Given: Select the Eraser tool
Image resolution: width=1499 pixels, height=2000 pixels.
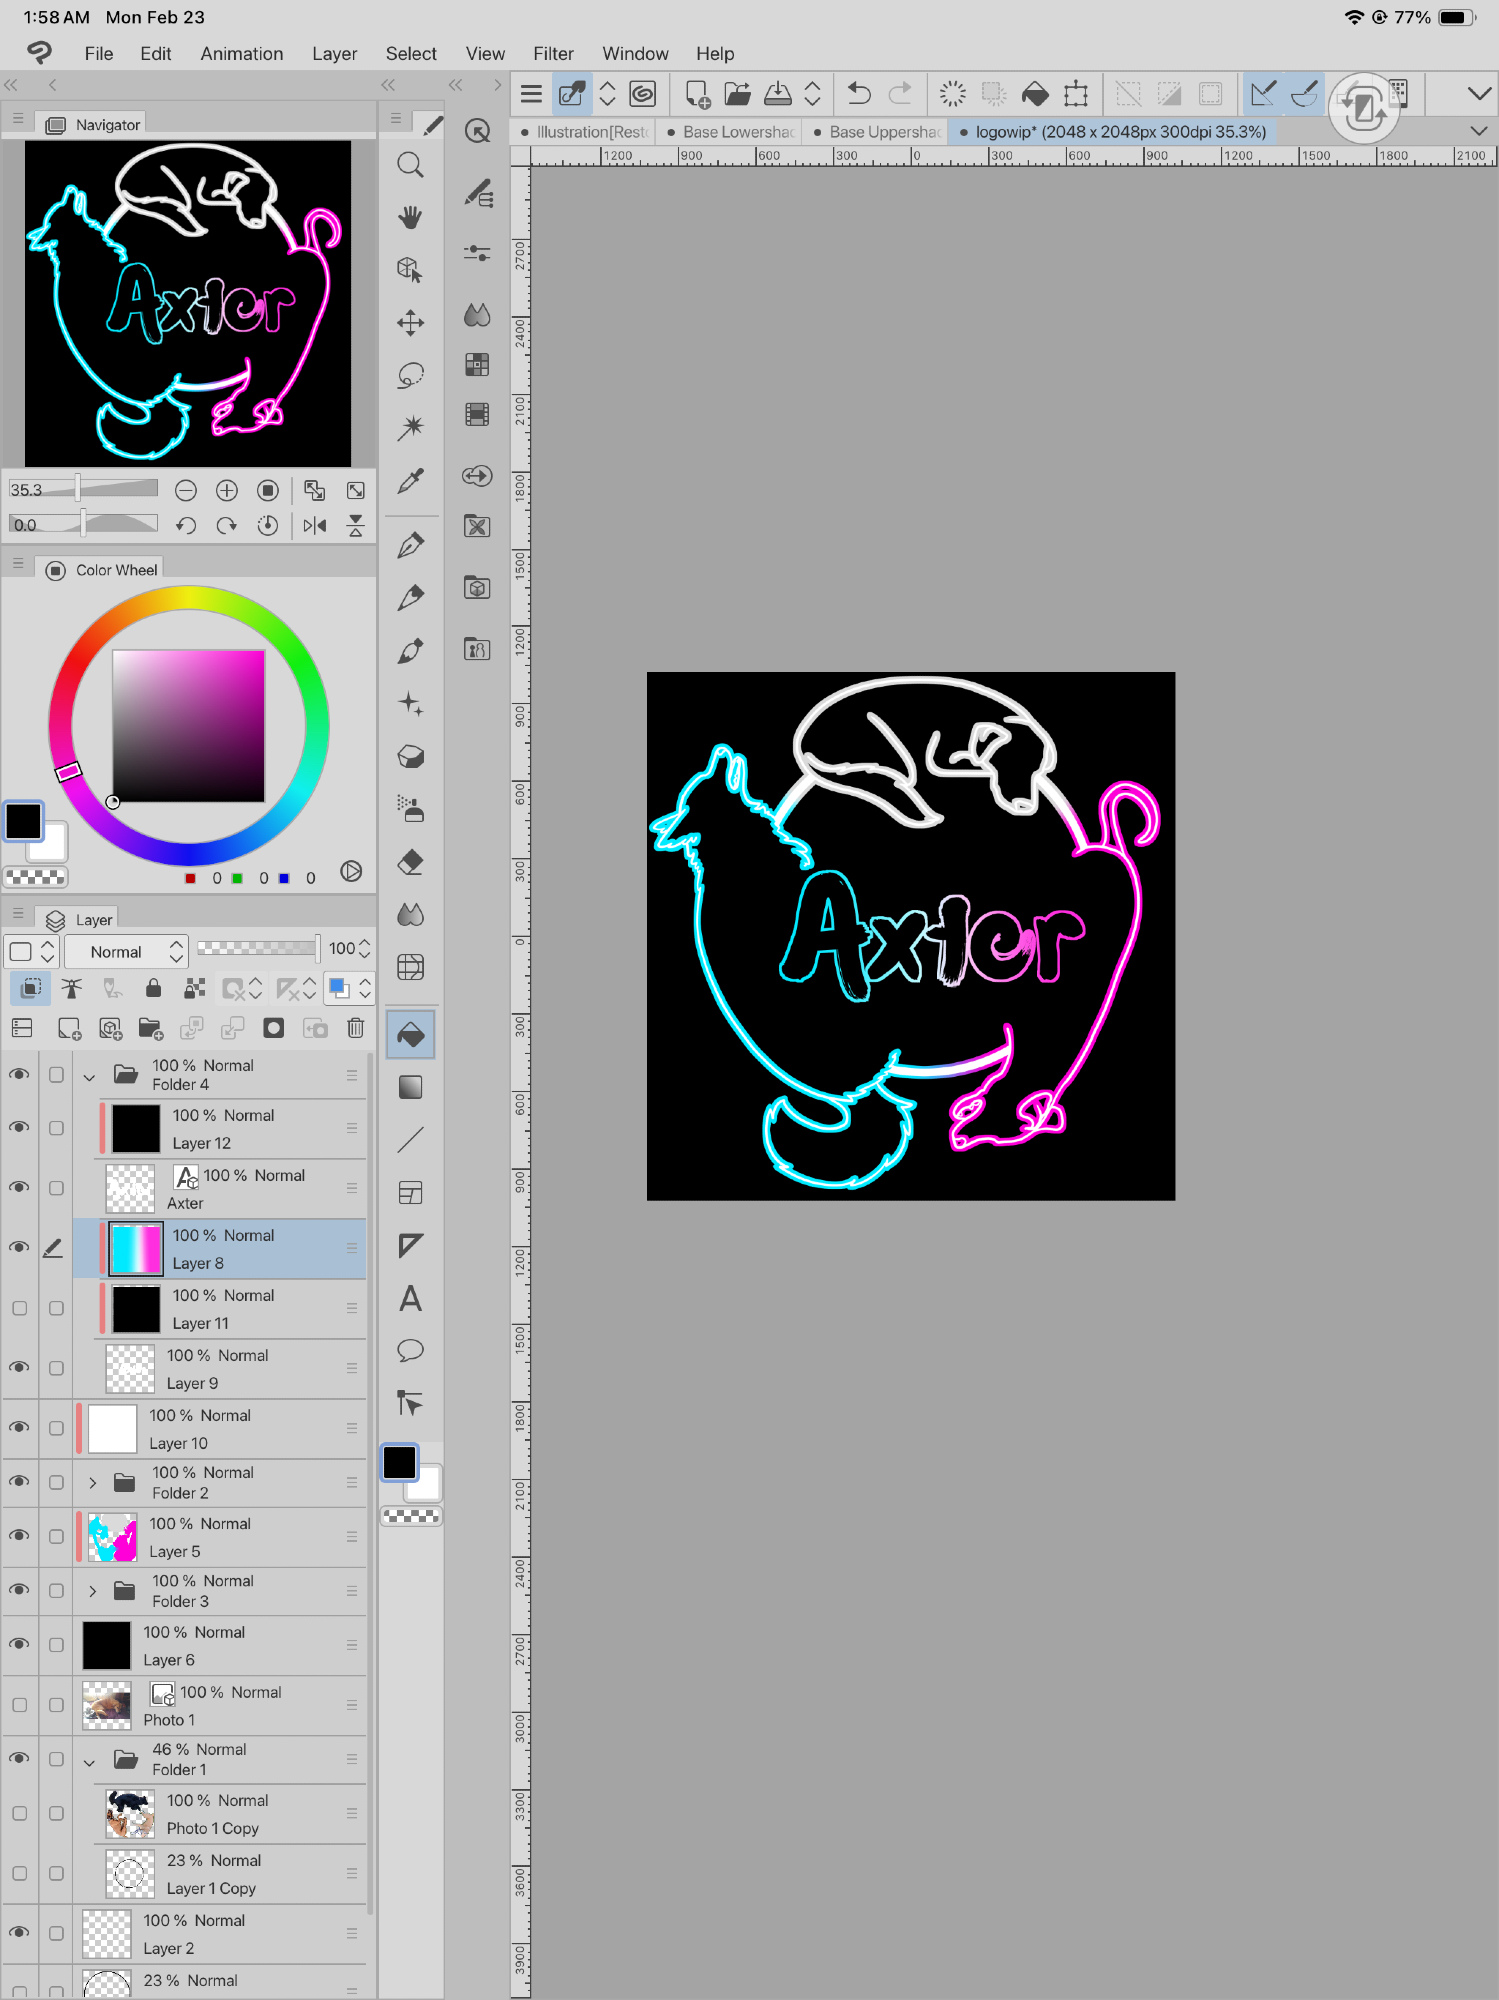Looking at the screenshot, I should tap(410, 862).
